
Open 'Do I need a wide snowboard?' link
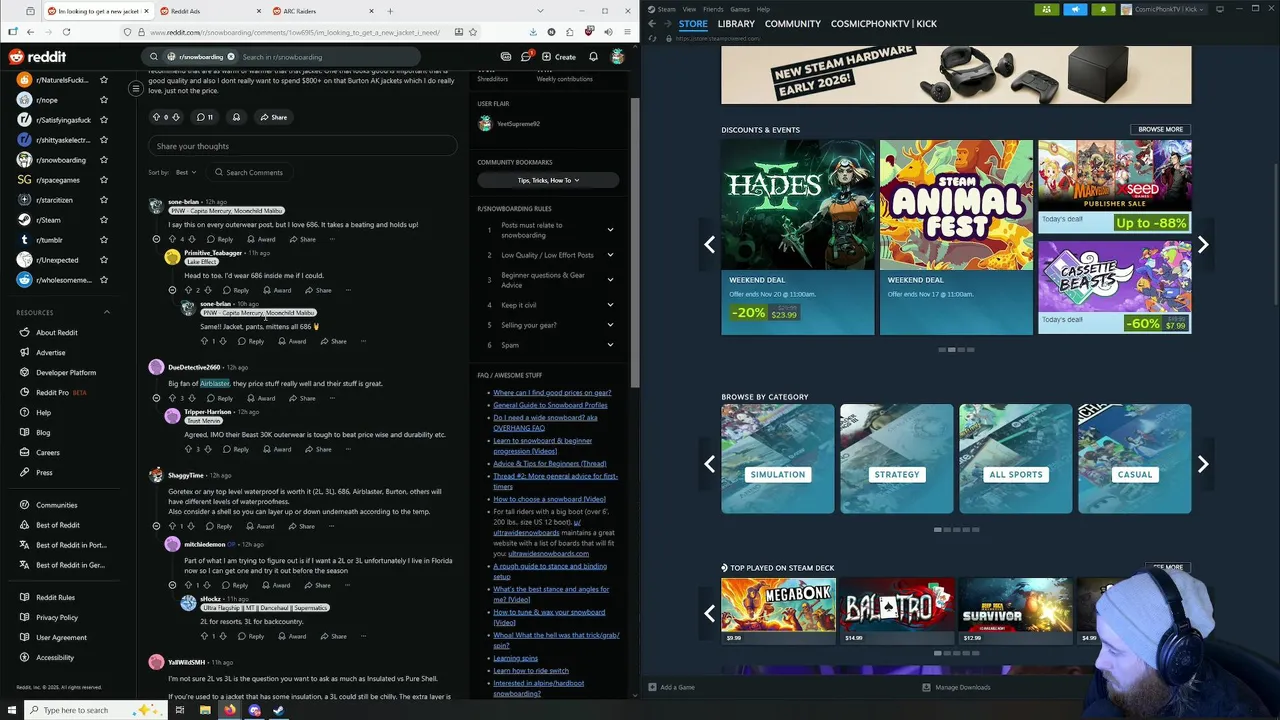click(x=545, y=422)
